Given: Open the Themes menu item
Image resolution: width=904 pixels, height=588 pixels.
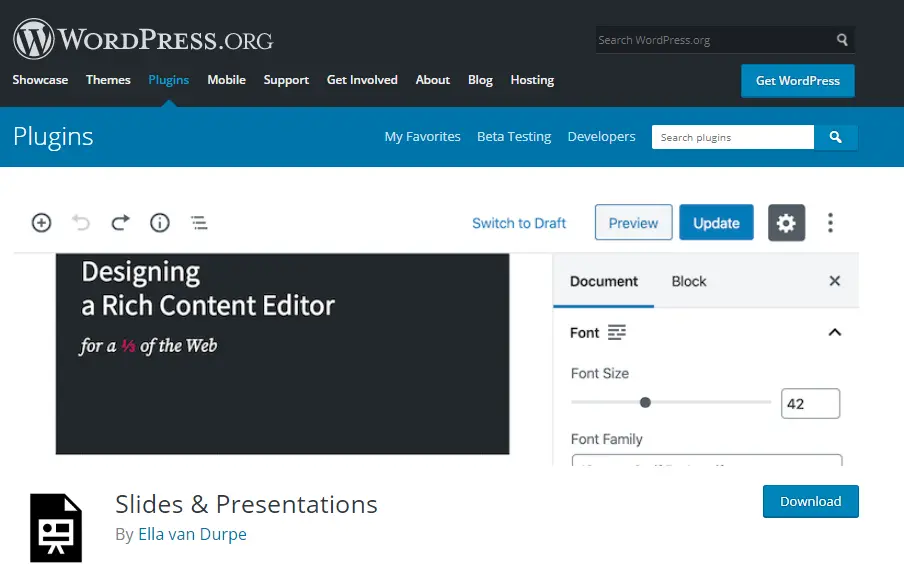Looking at the screenshot, I should [108, 80].
